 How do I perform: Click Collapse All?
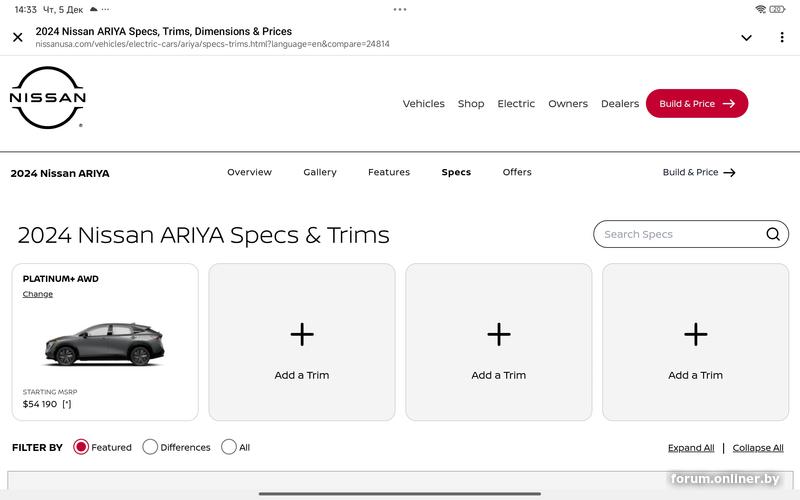[758, 447]
